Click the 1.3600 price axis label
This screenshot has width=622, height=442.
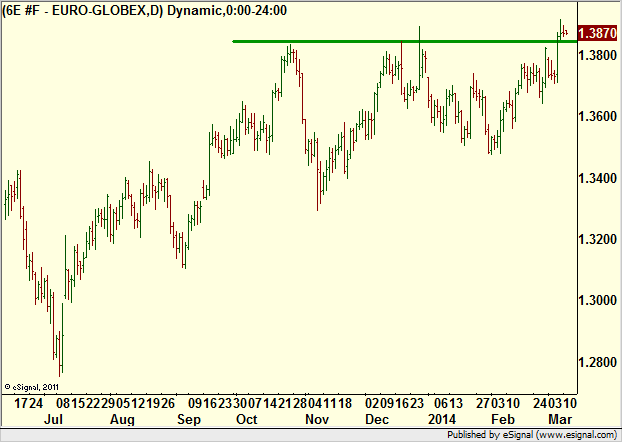tap(597, 117)
